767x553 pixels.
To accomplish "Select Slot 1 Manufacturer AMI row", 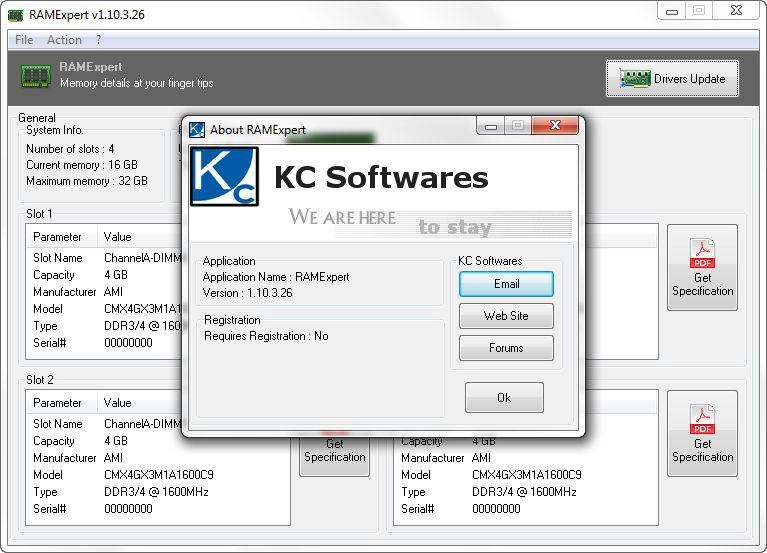I will point(104,292).
